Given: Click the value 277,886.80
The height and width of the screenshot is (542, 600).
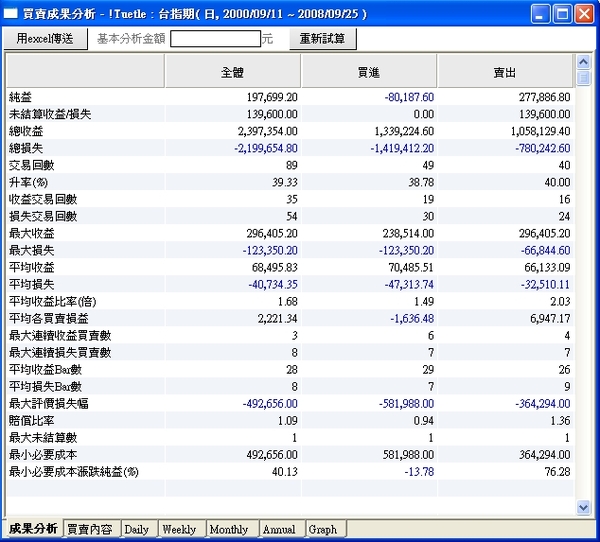Looking at the screenshot, I should click(x=545, y=97).
